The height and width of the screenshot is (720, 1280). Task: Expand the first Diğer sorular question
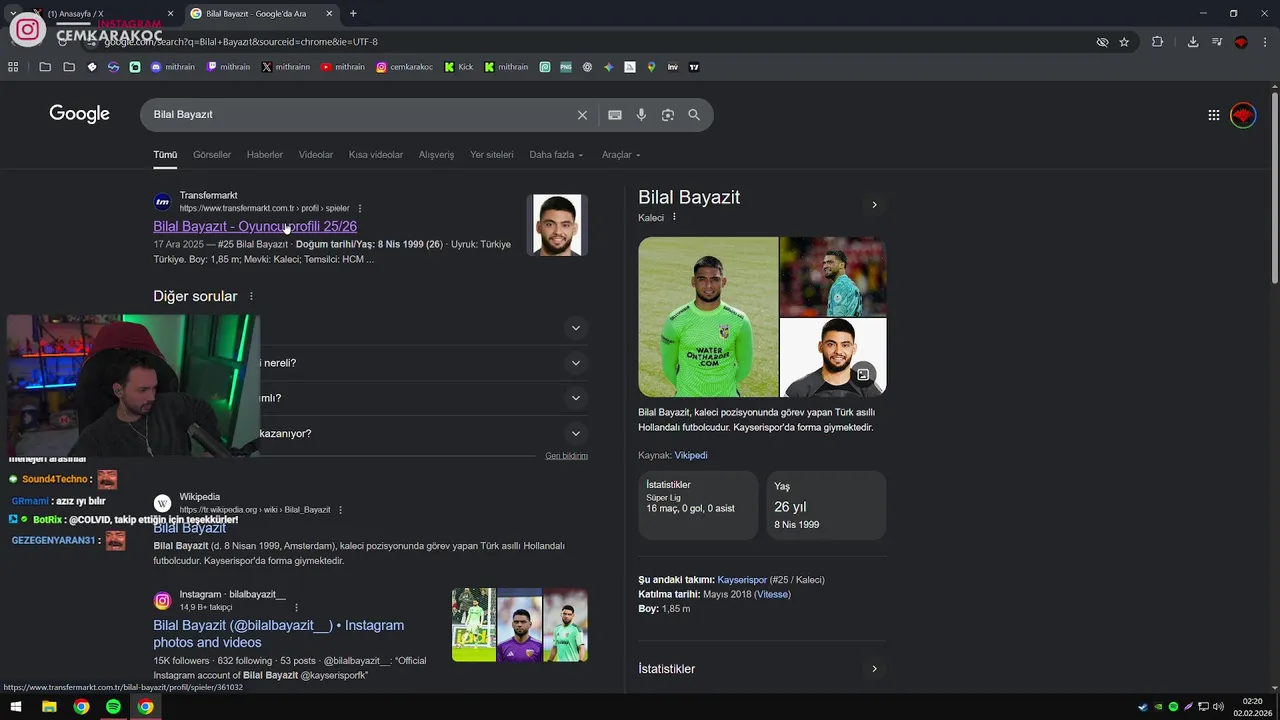pos(575,328)
